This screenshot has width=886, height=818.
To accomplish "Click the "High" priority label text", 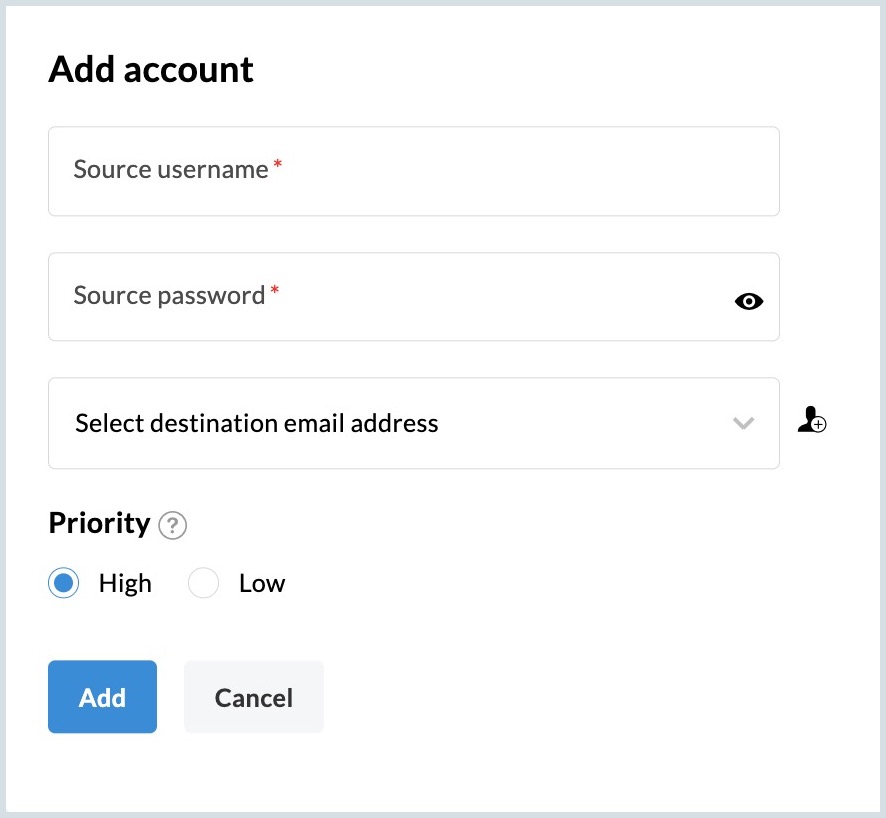I will [x=125, y=583].
